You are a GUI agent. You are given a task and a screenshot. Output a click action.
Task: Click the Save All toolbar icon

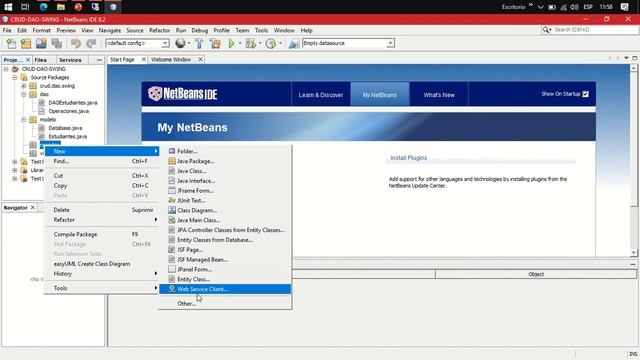pyautogui.click(x=57, y=43)
